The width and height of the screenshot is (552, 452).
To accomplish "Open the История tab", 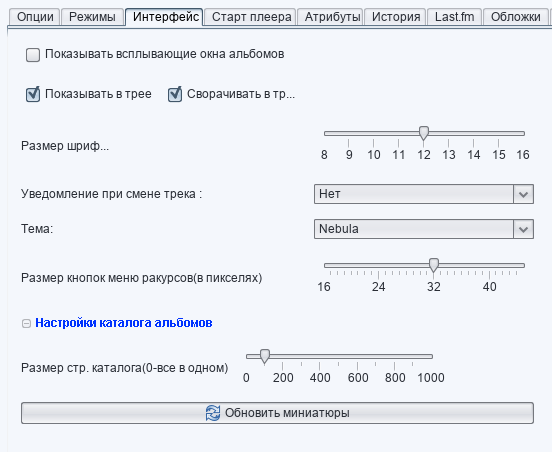I will [395, 17].
